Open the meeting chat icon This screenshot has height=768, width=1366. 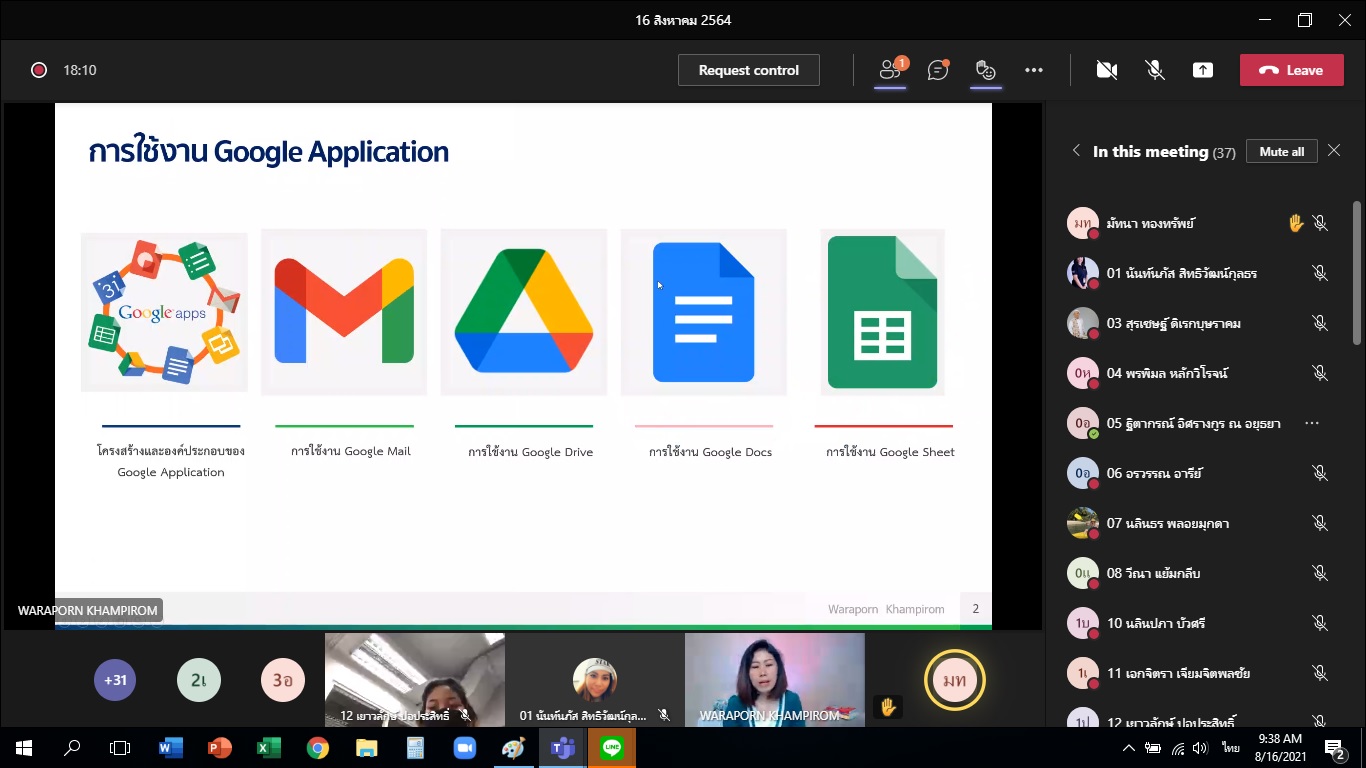937,70
